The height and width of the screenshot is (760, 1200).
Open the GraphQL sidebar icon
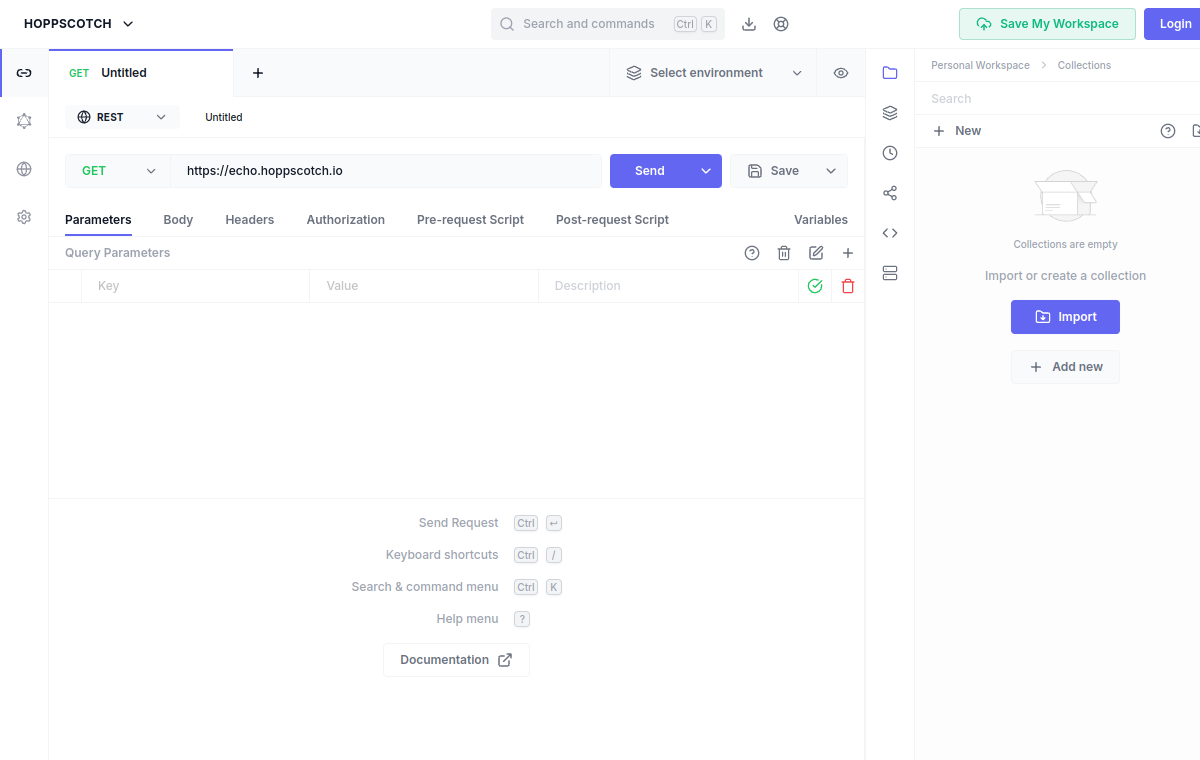24,121
